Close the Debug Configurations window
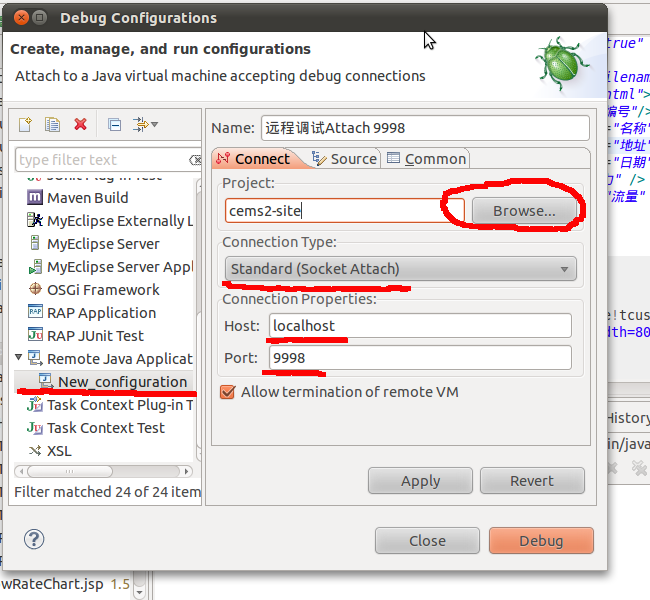The height and width of the screenshot is (600, 650). (x=21, y=18)
